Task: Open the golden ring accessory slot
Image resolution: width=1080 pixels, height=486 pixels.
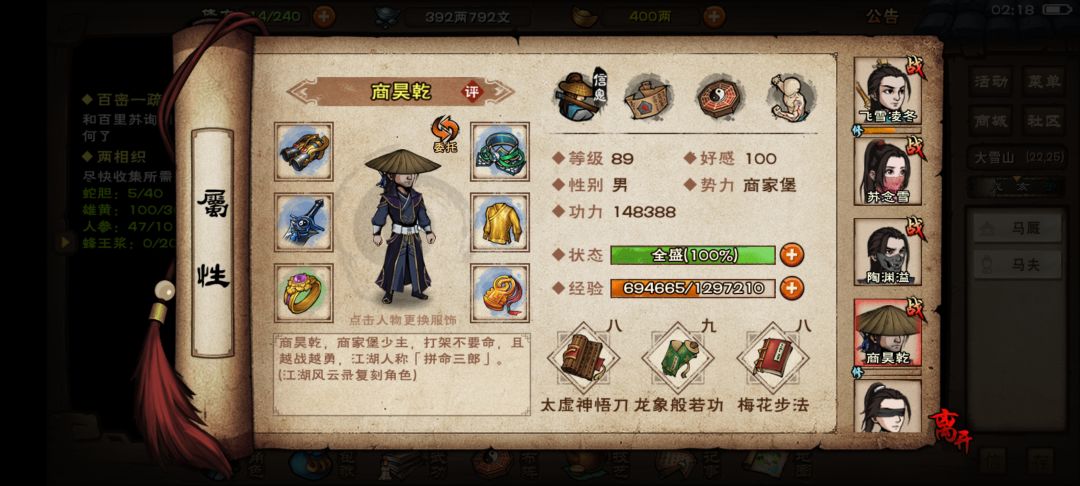Action: click(304, 293)
